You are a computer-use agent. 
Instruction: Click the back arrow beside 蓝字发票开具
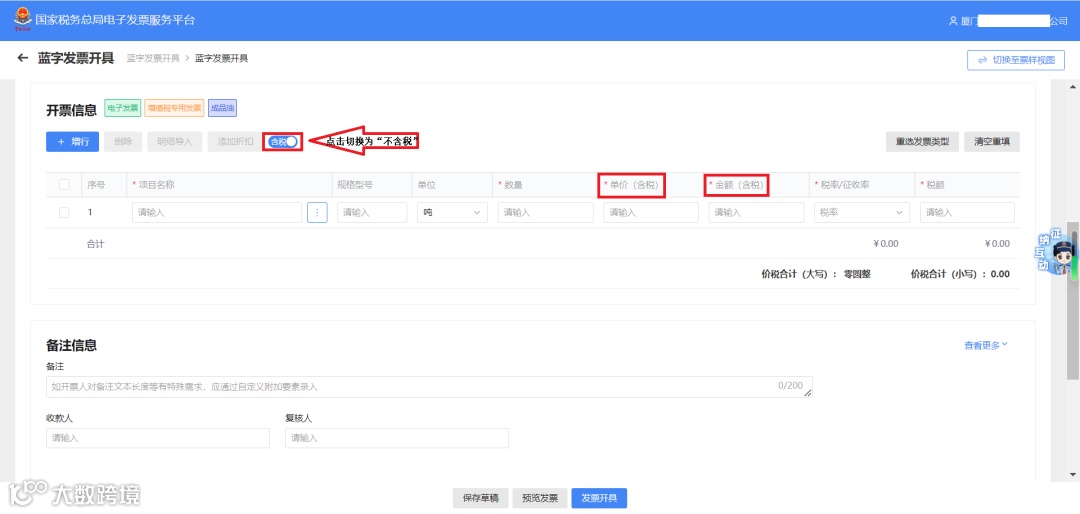click(x=23, y=59)
